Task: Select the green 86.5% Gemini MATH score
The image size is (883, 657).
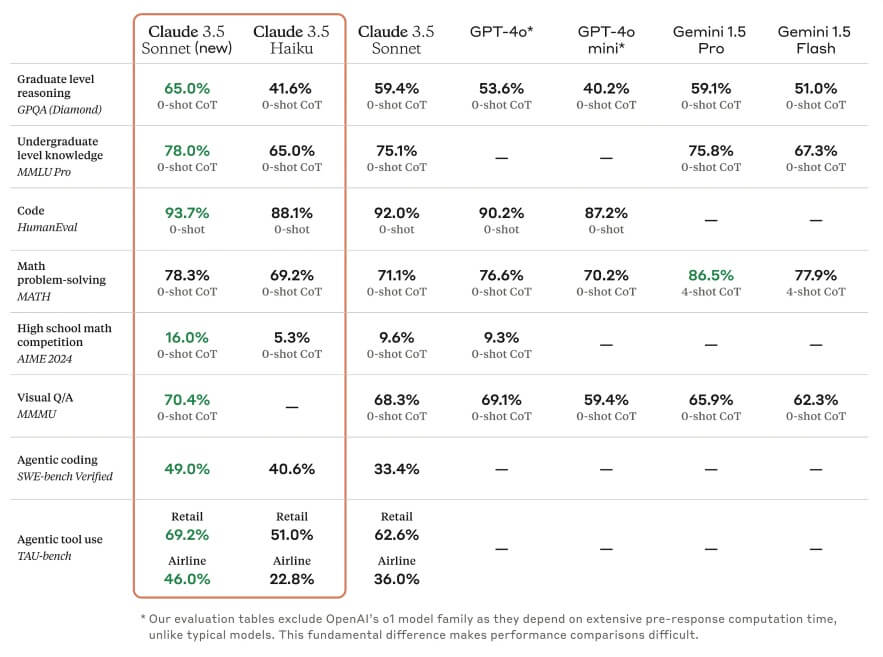Action: point(711,275)
